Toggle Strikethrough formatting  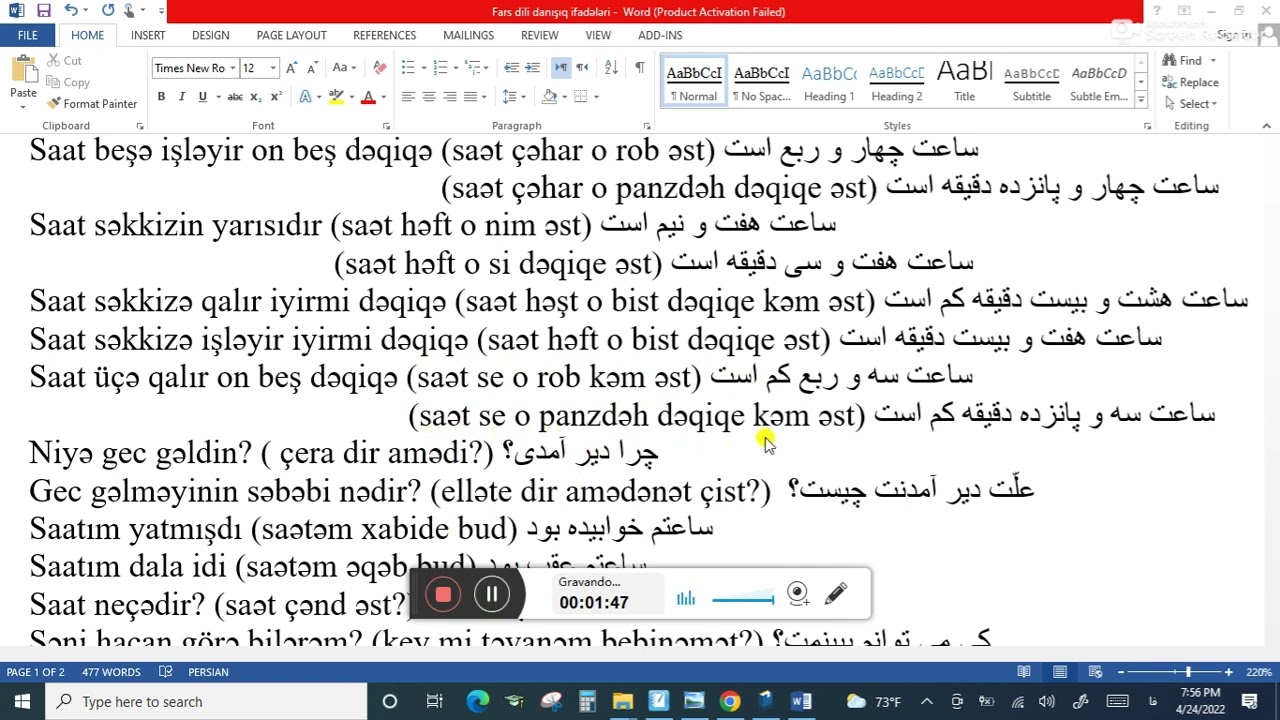(x=235, y=97)
